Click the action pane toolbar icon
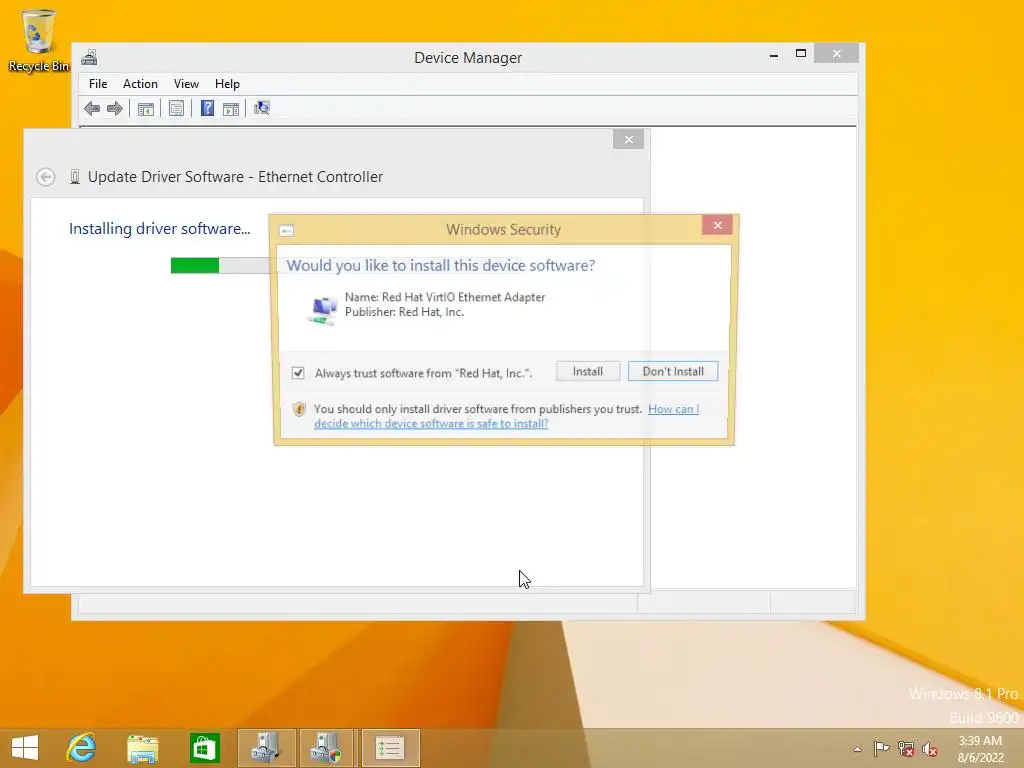The image size is (1024, 768). click(231, 108)
